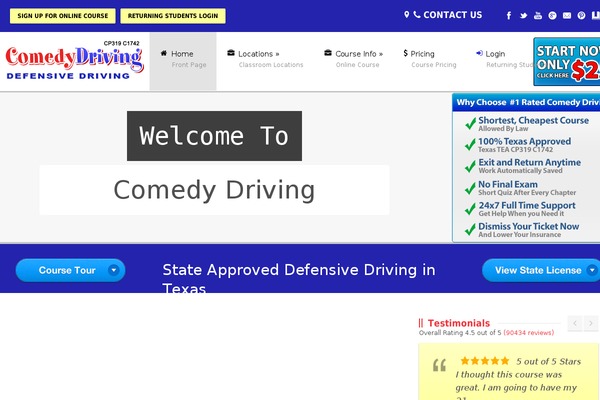This screenshot has height=400, width=600.
Task: Click 'No Final Exam' text
Action: point(508,184)
